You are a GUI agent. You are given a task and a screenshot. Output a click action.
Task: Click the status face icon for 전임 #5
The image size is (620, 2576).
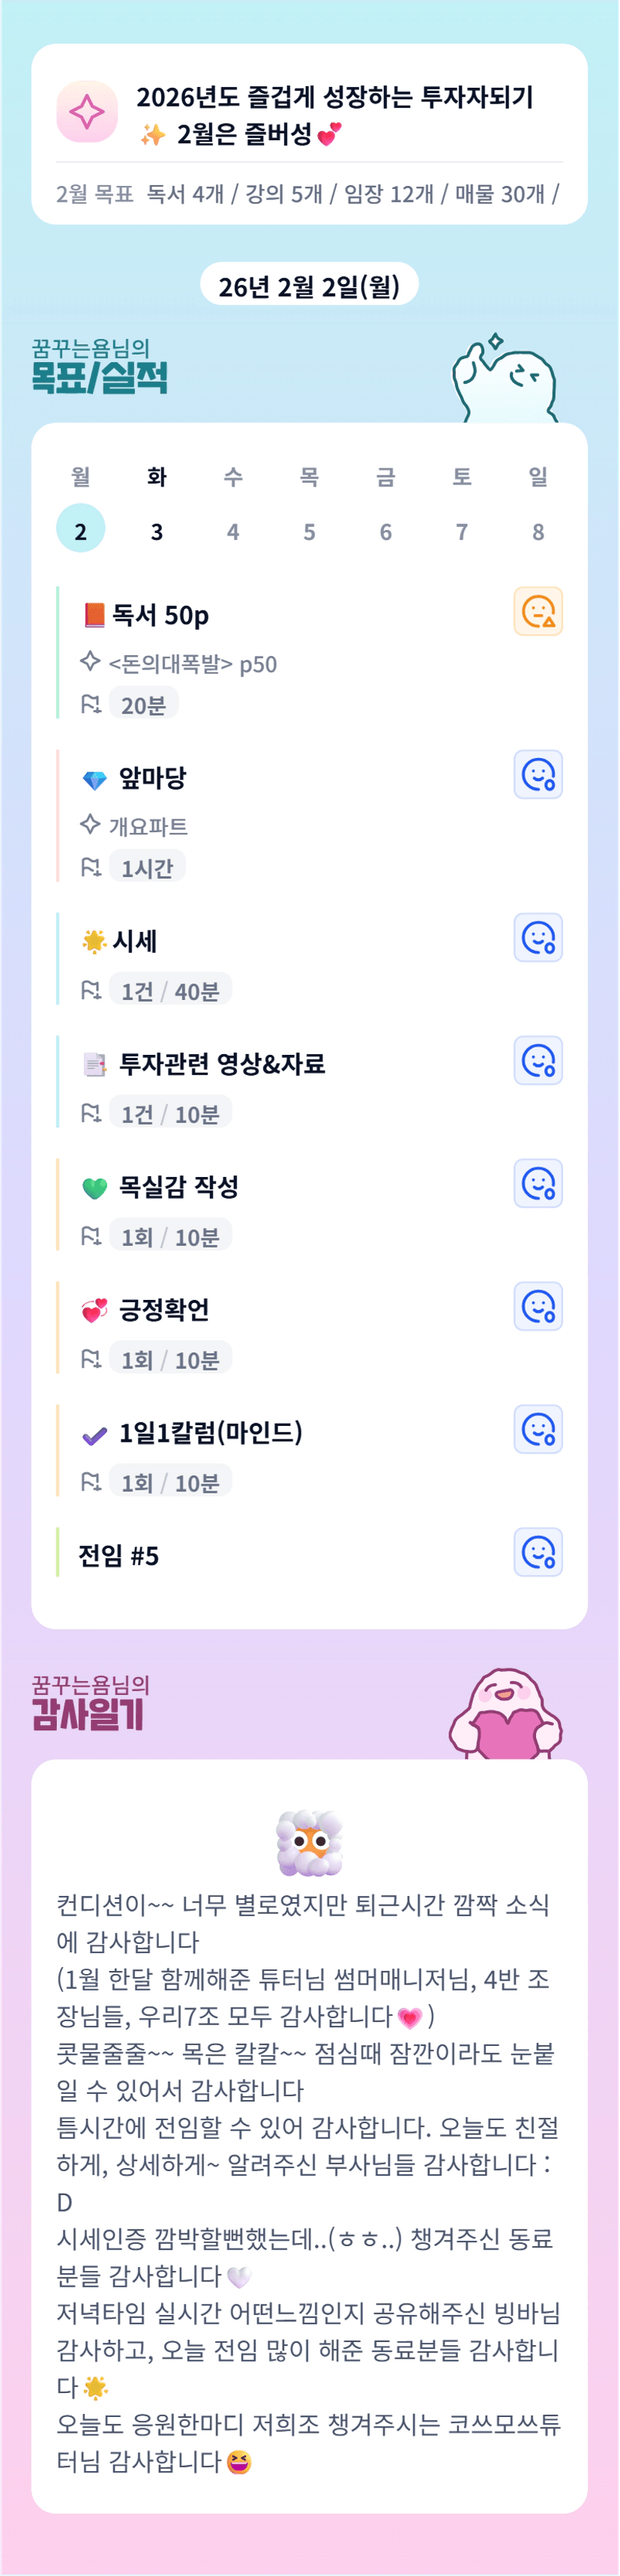click(538, 1553)
